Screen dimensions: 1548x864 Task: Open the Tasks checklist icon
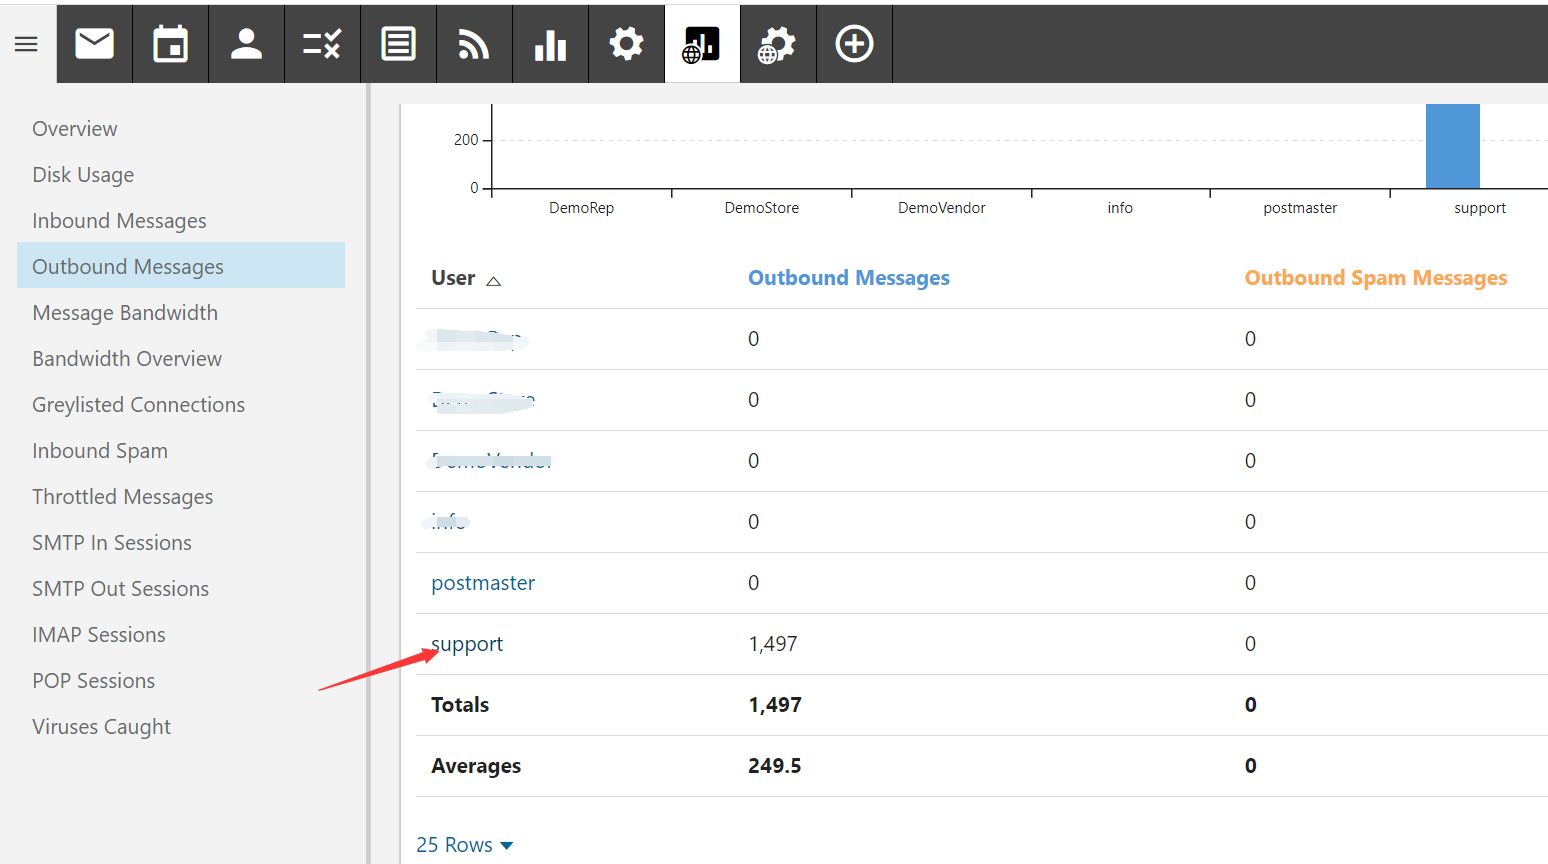coord(322,43)
